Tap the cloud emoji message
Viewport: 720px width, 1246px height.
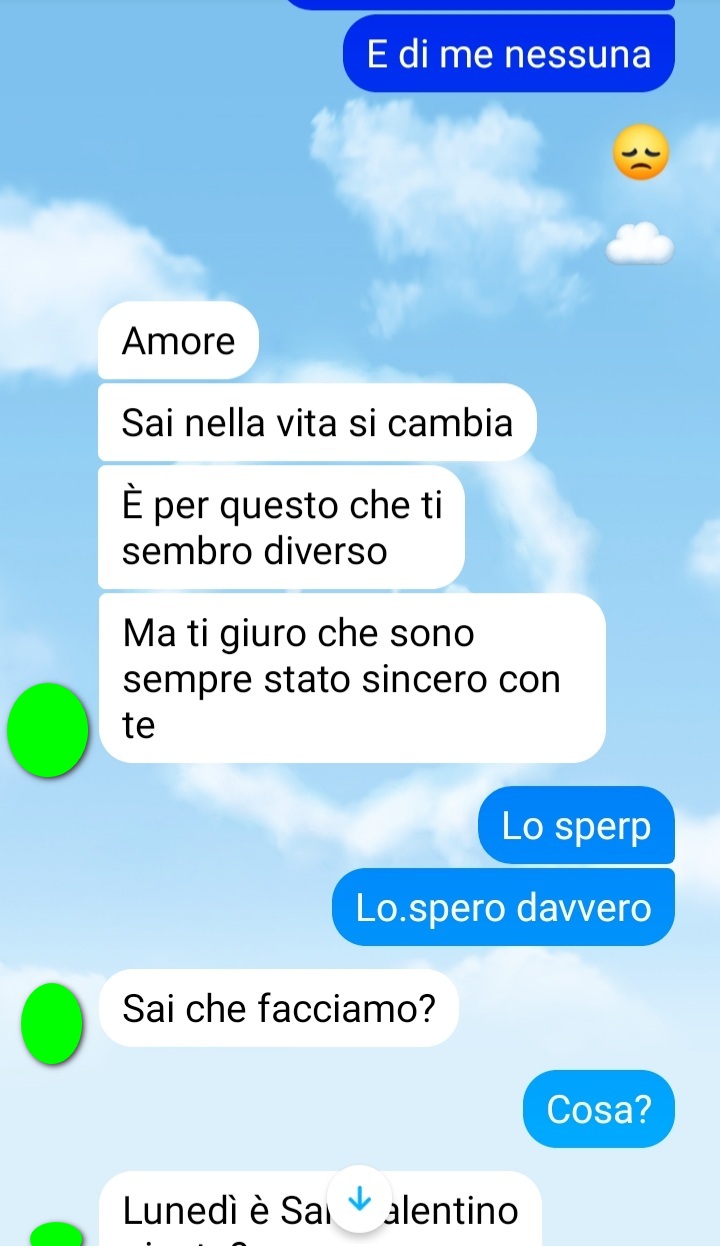tap(640, 242)
